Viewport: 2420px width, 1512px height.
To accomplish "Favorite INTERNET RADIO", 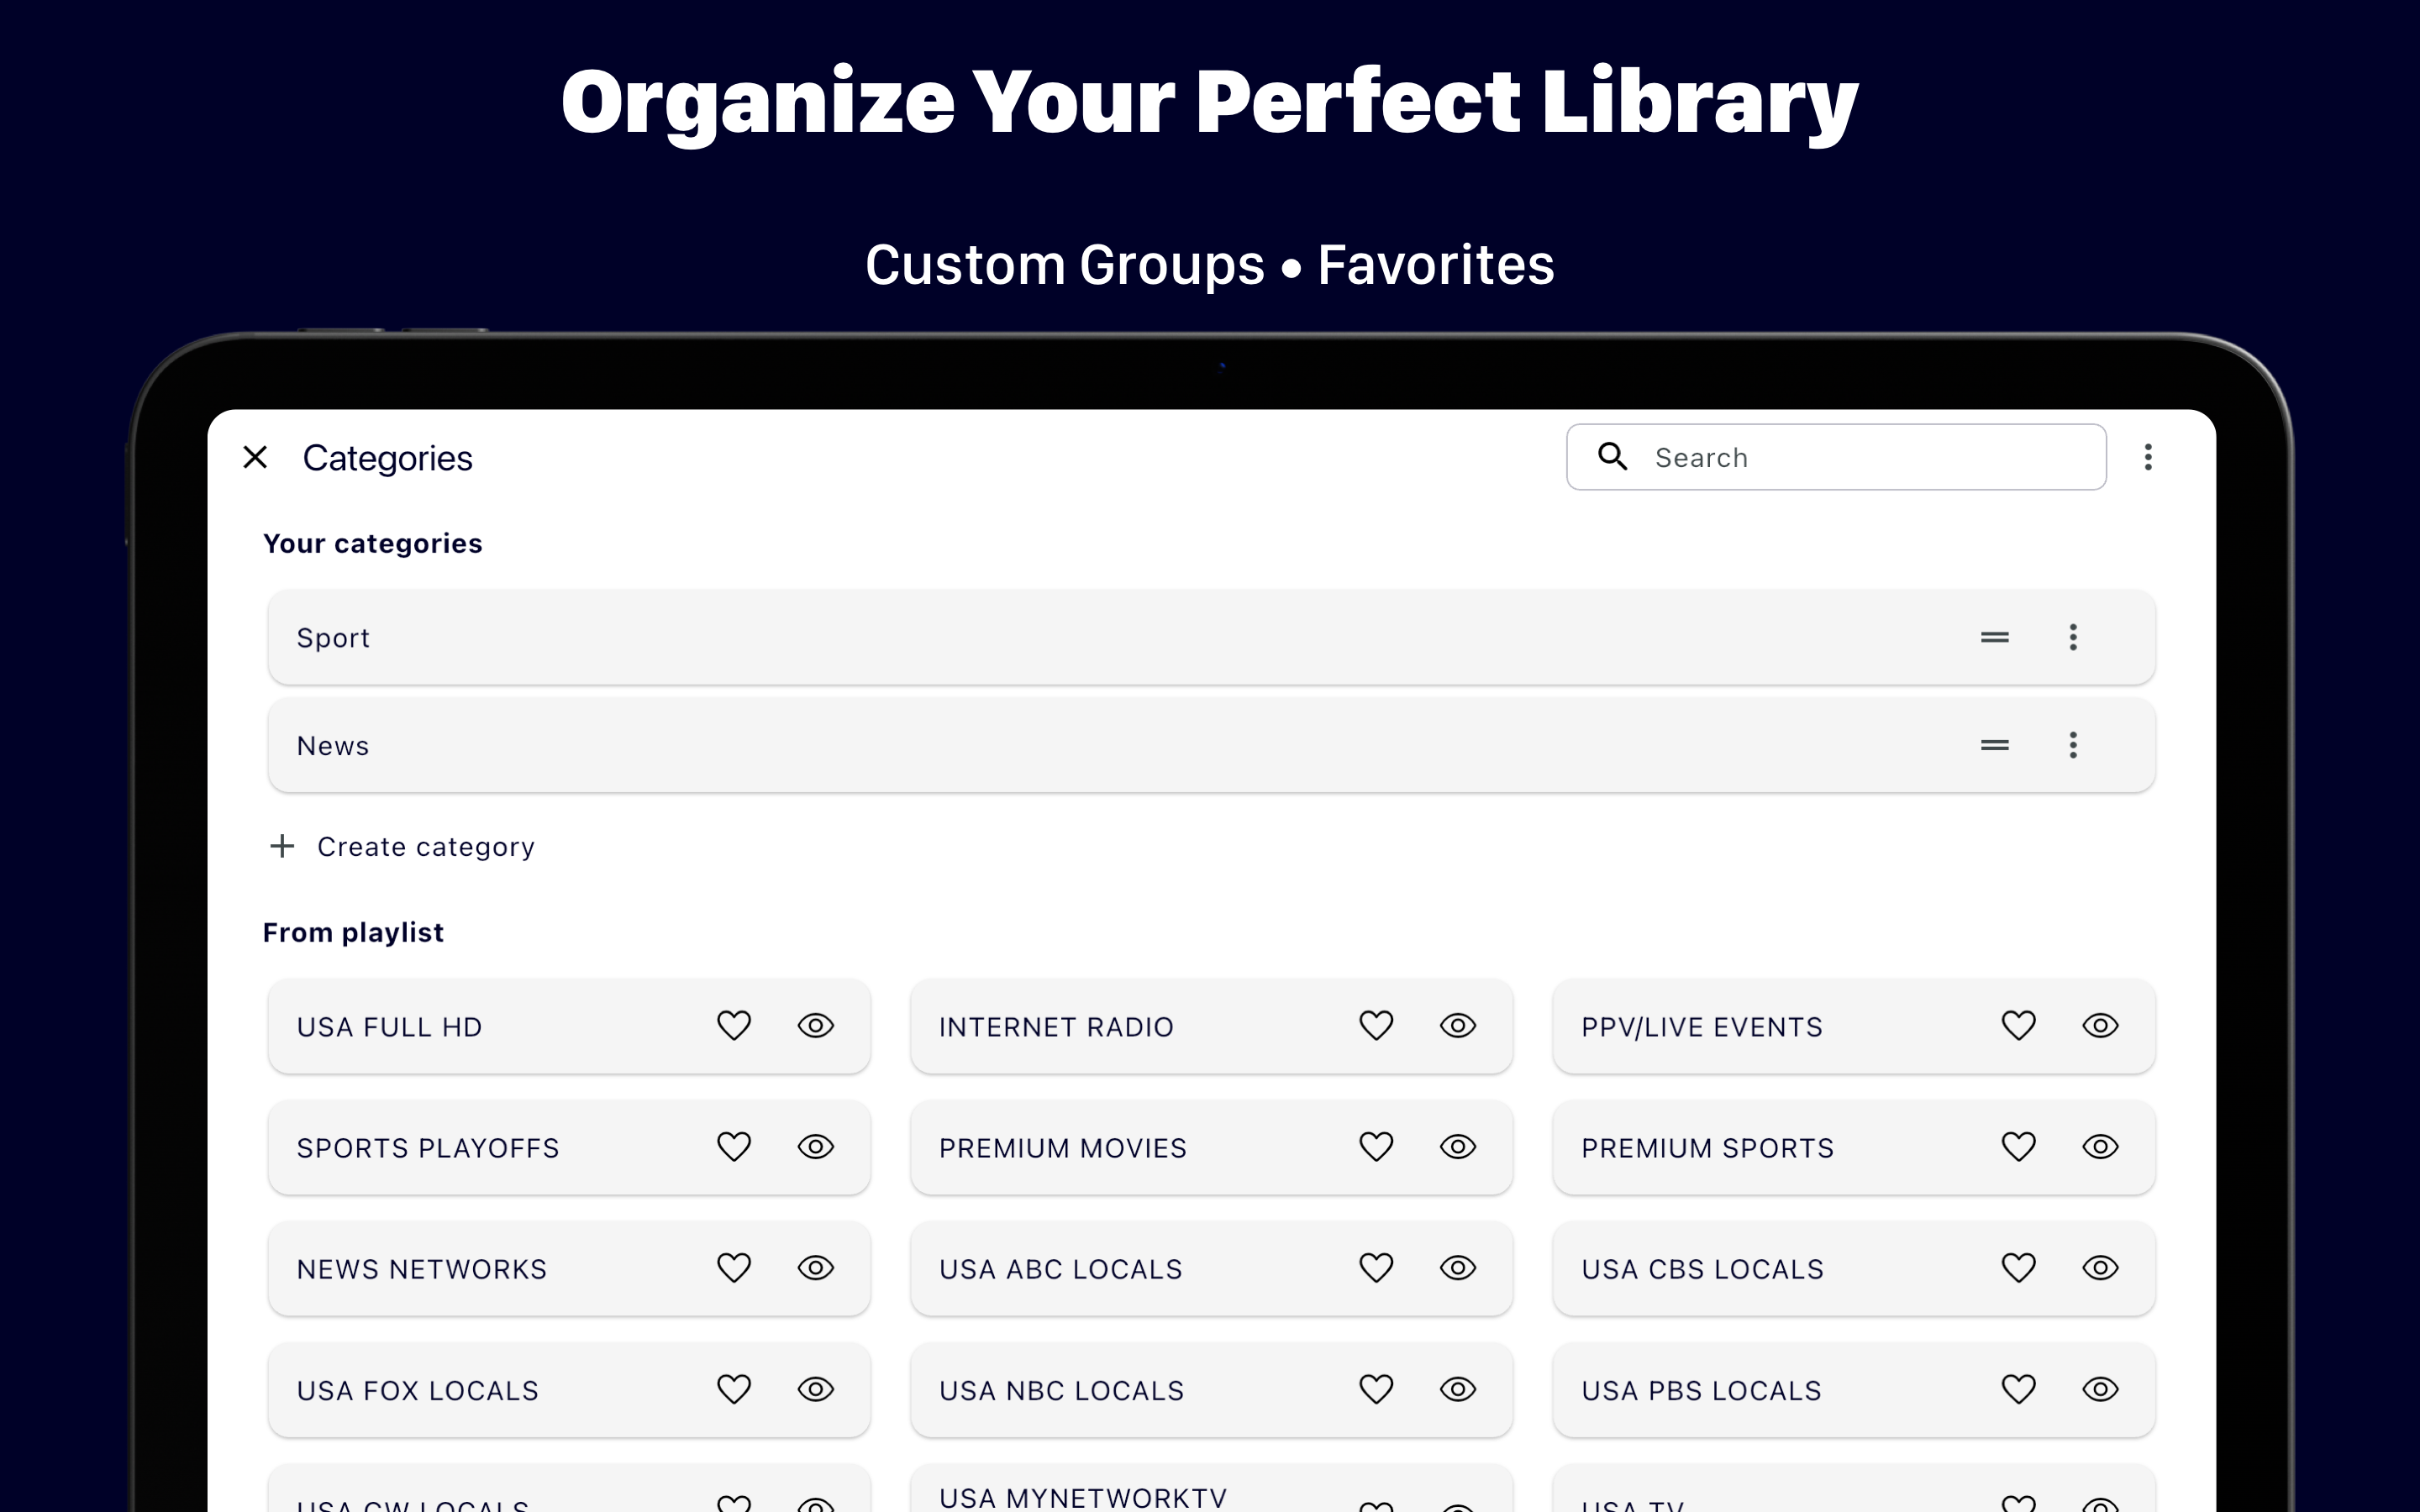I will click(1376, 1026).
